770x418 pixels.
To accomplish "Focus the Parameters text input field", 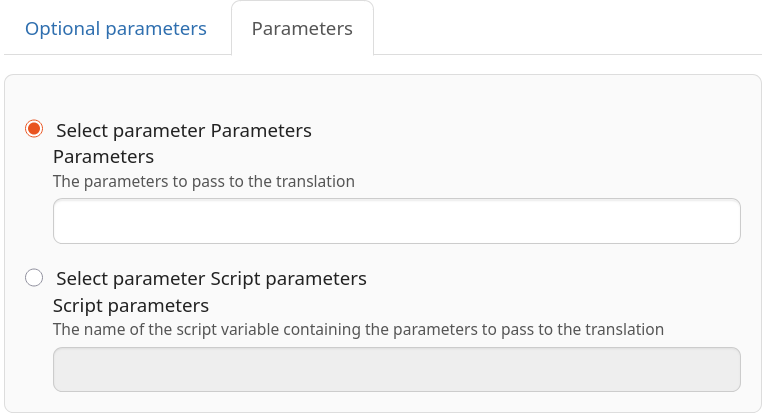I will point(396,221).
